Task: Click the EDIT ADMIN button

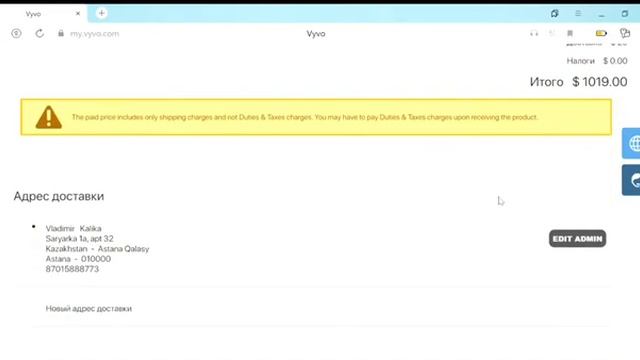Action: (577, 238)
